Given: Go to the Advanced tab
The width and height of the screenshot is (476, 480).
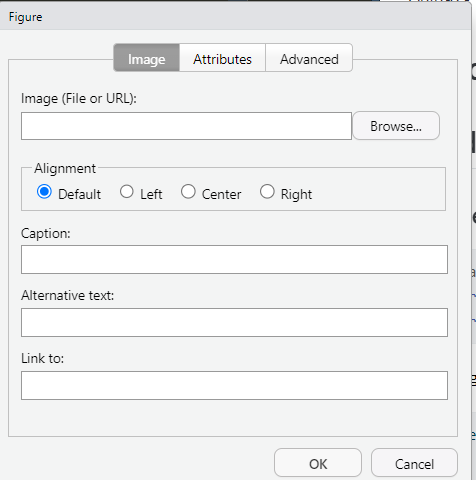Looking at the screenshot, I should point(309,58).
